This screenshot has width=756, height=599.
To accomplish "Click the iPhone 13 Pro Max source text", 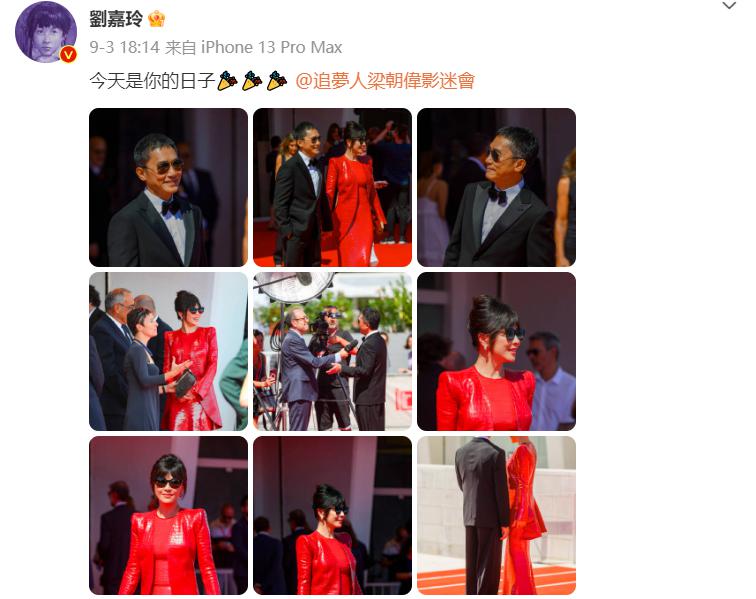I will coord(271,47).
